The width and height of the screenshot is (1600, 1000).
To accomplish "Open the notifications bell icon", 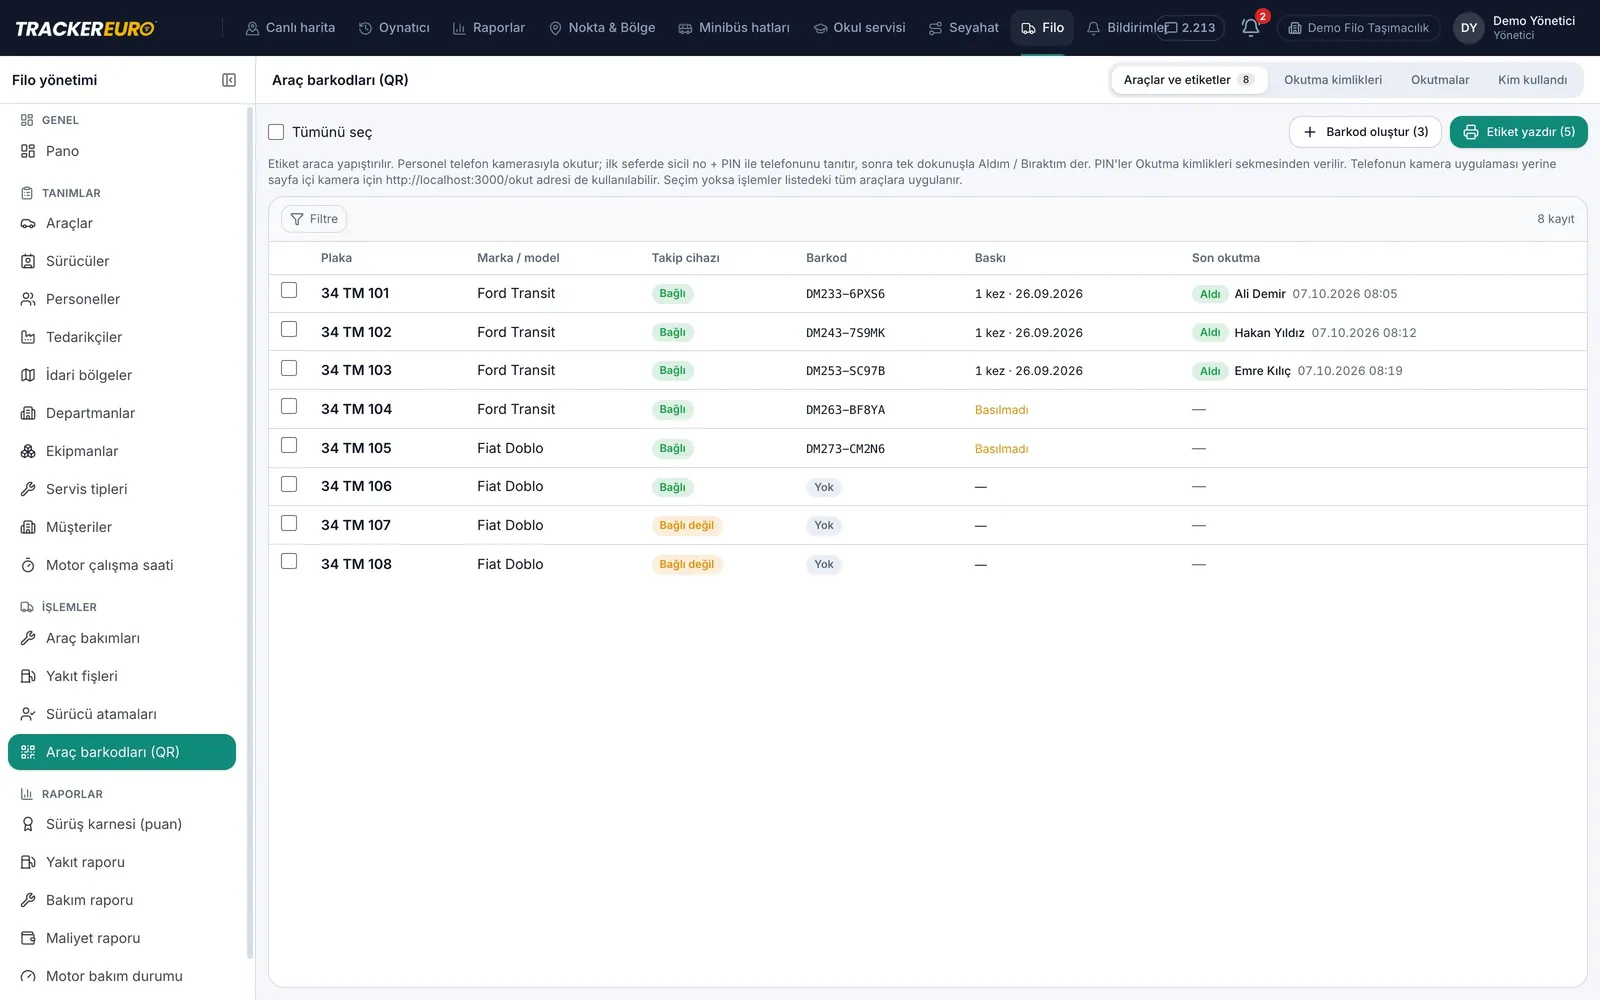I will pyautogui.click(x=1250, y=28).
